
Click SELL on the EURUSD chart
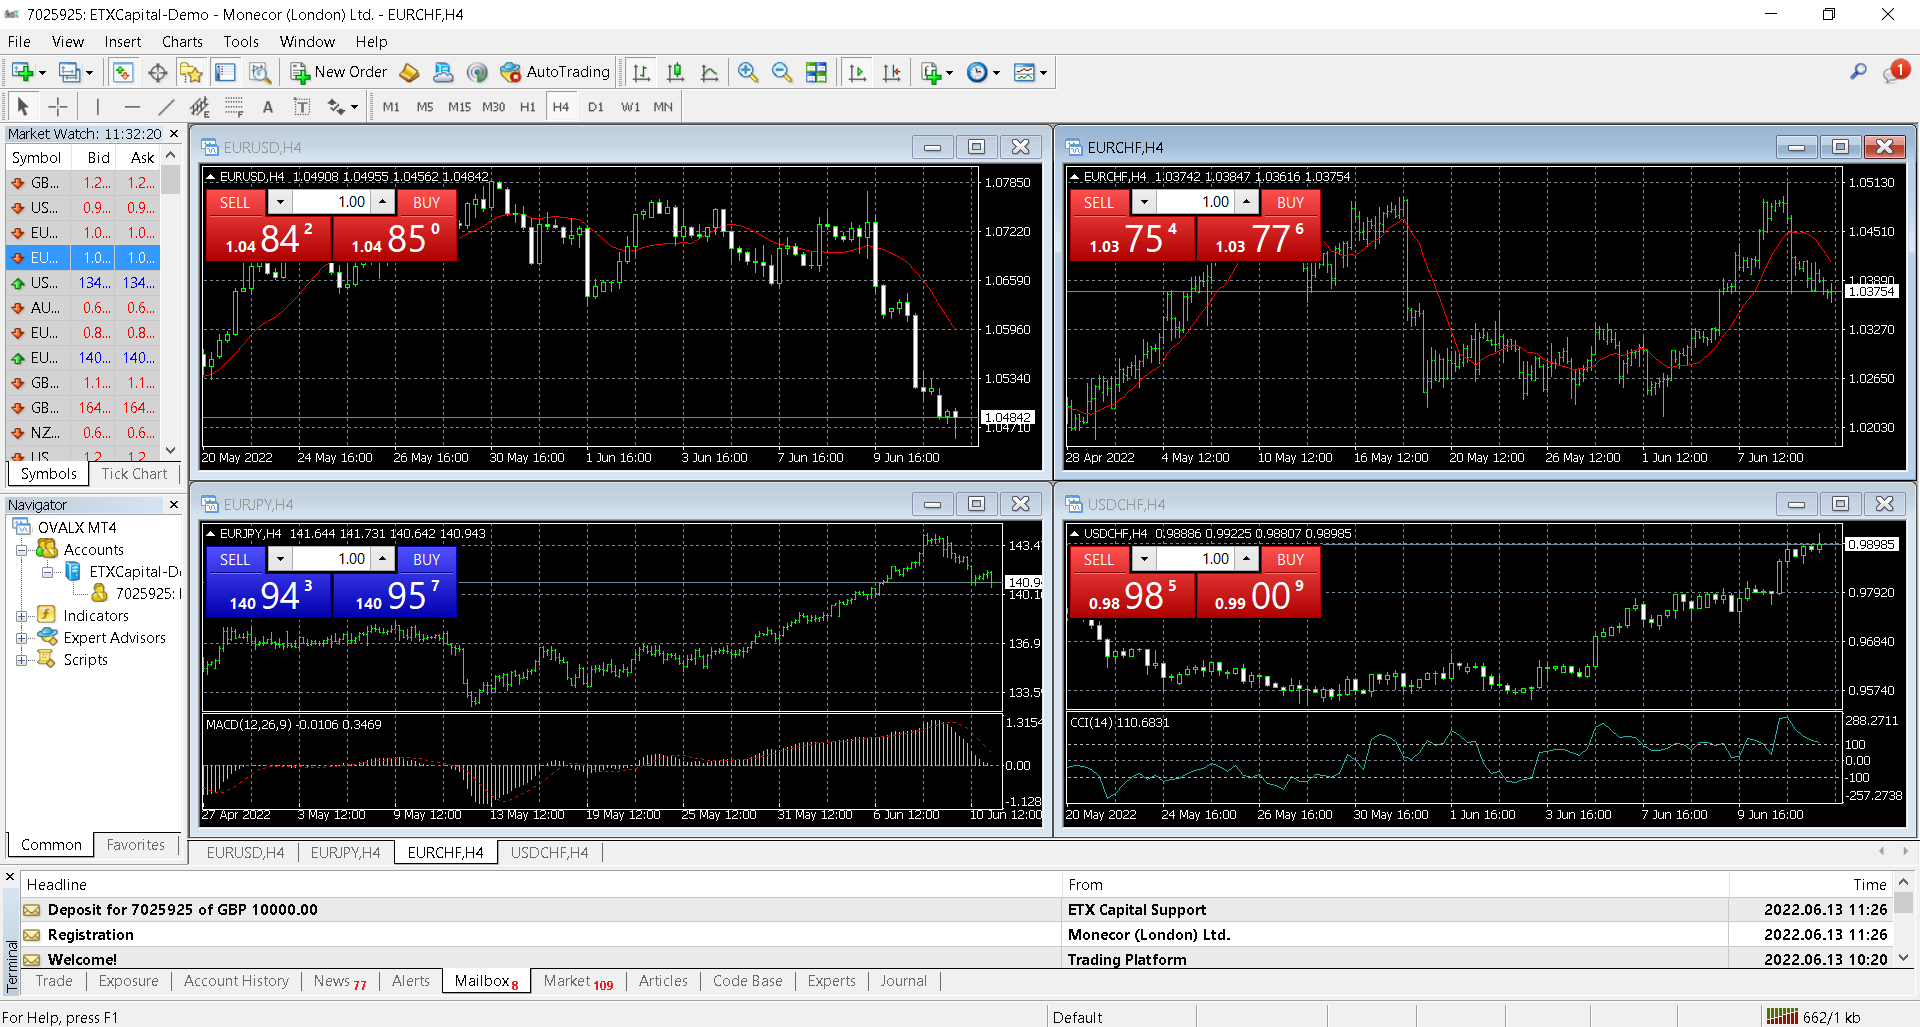coord(235,202)
